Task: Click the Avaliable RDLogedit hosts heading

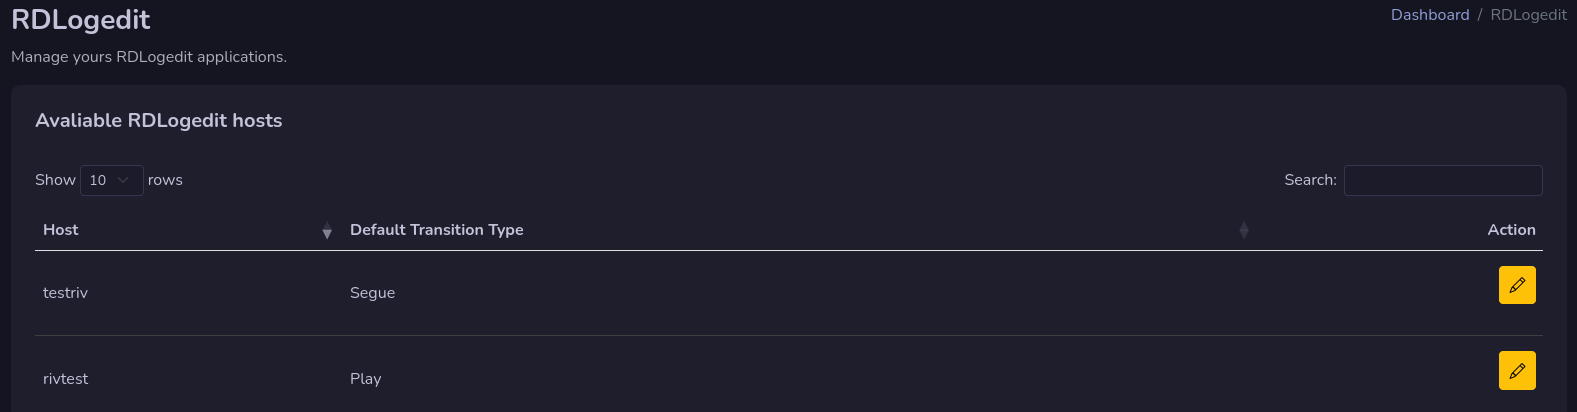Action: pos(159,121)
